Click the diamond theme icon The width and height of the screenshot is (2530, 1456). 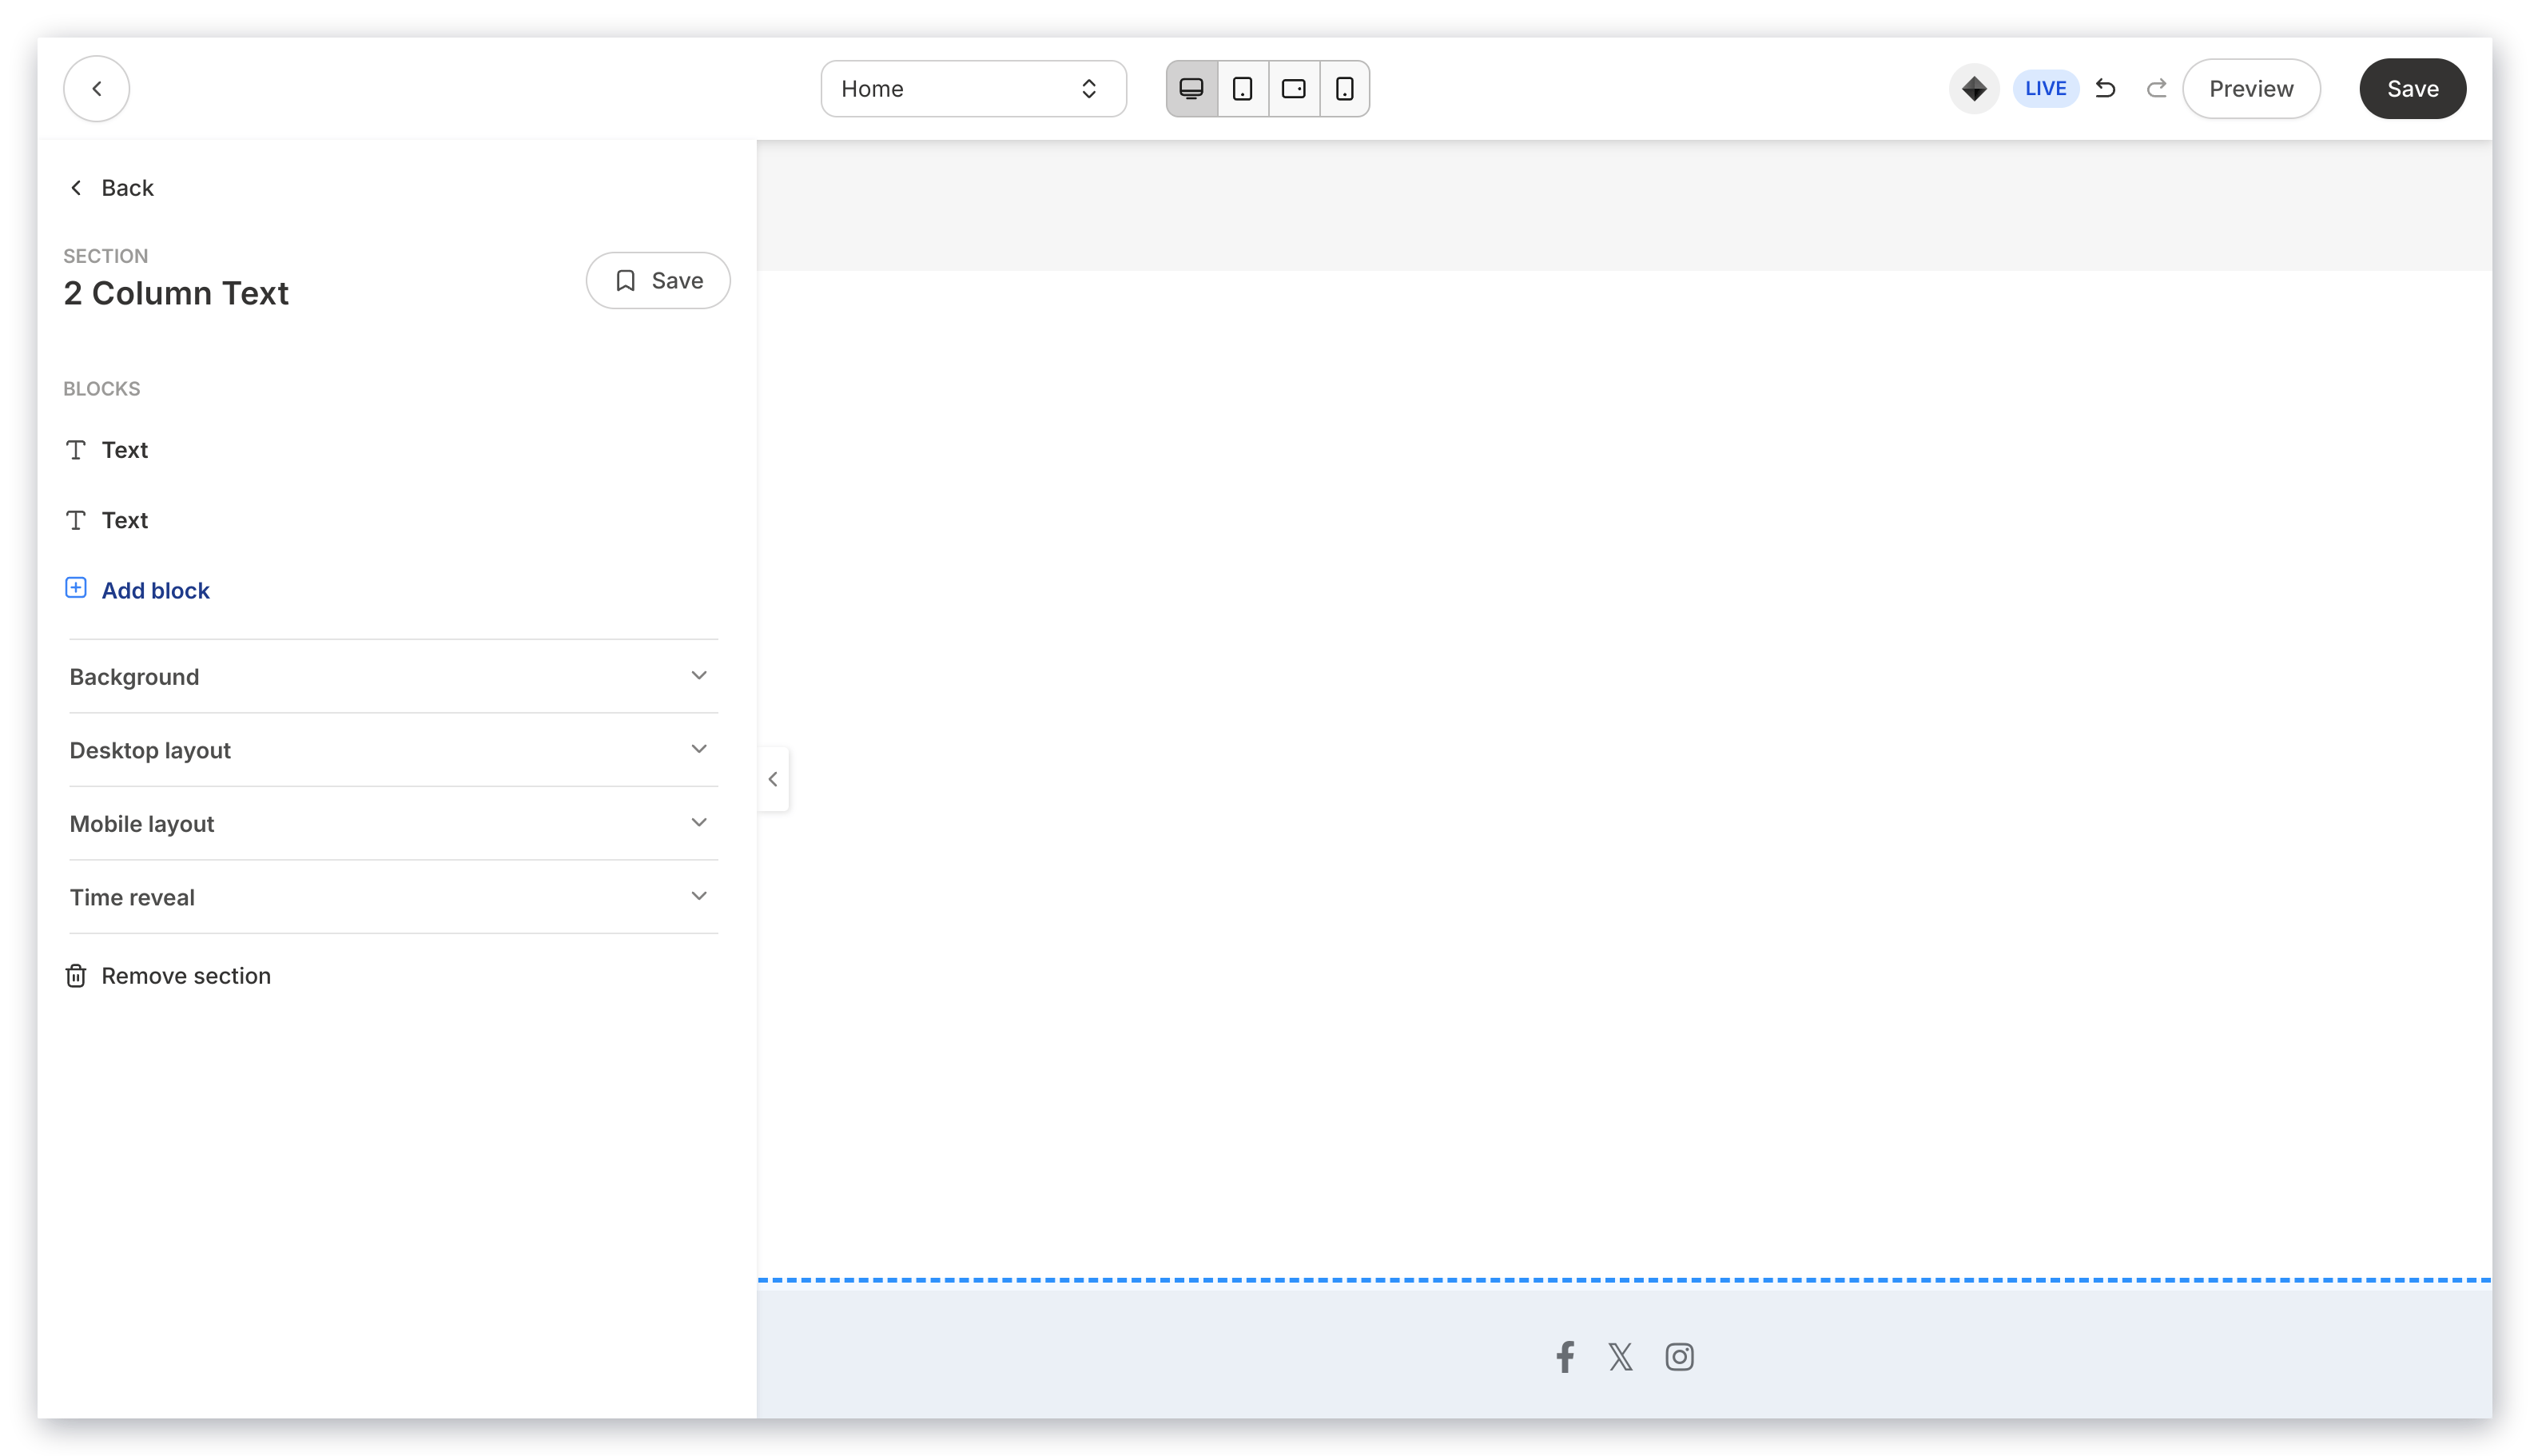[1973, 89]
